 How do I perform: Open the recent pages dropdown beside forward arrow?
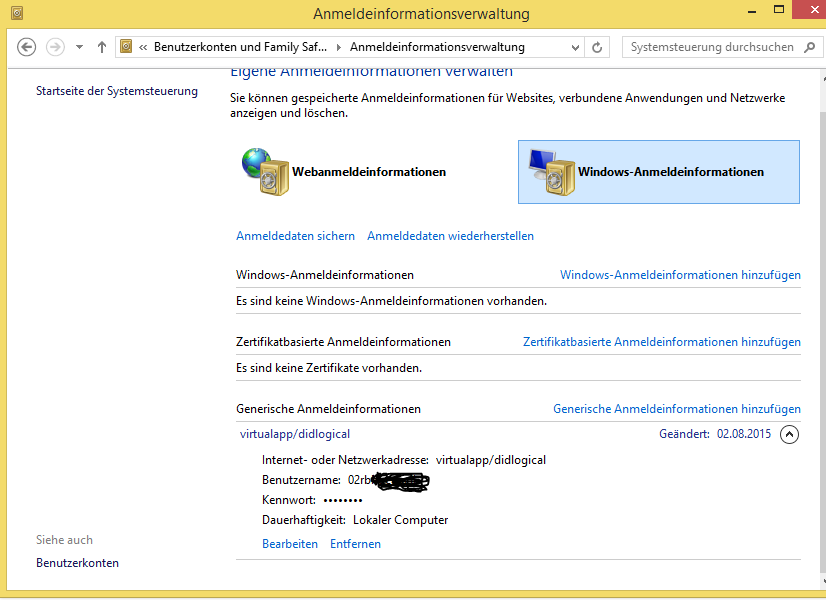tap(78, 46)
